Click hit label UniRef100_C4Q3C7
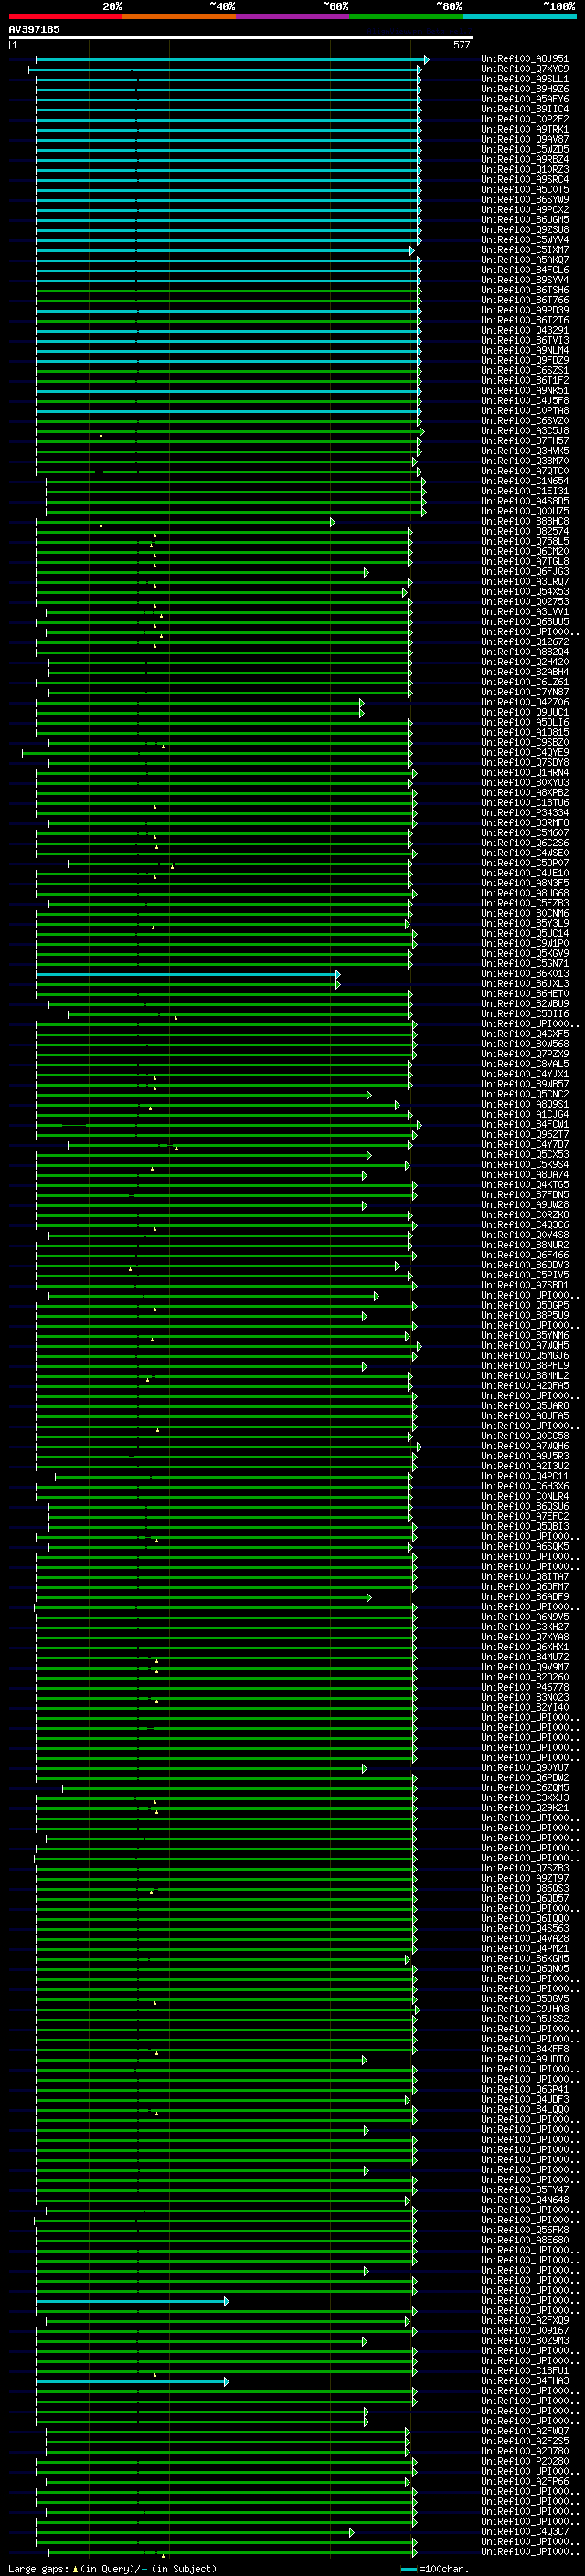585x2576 pixels. [x=525, y=2532]
